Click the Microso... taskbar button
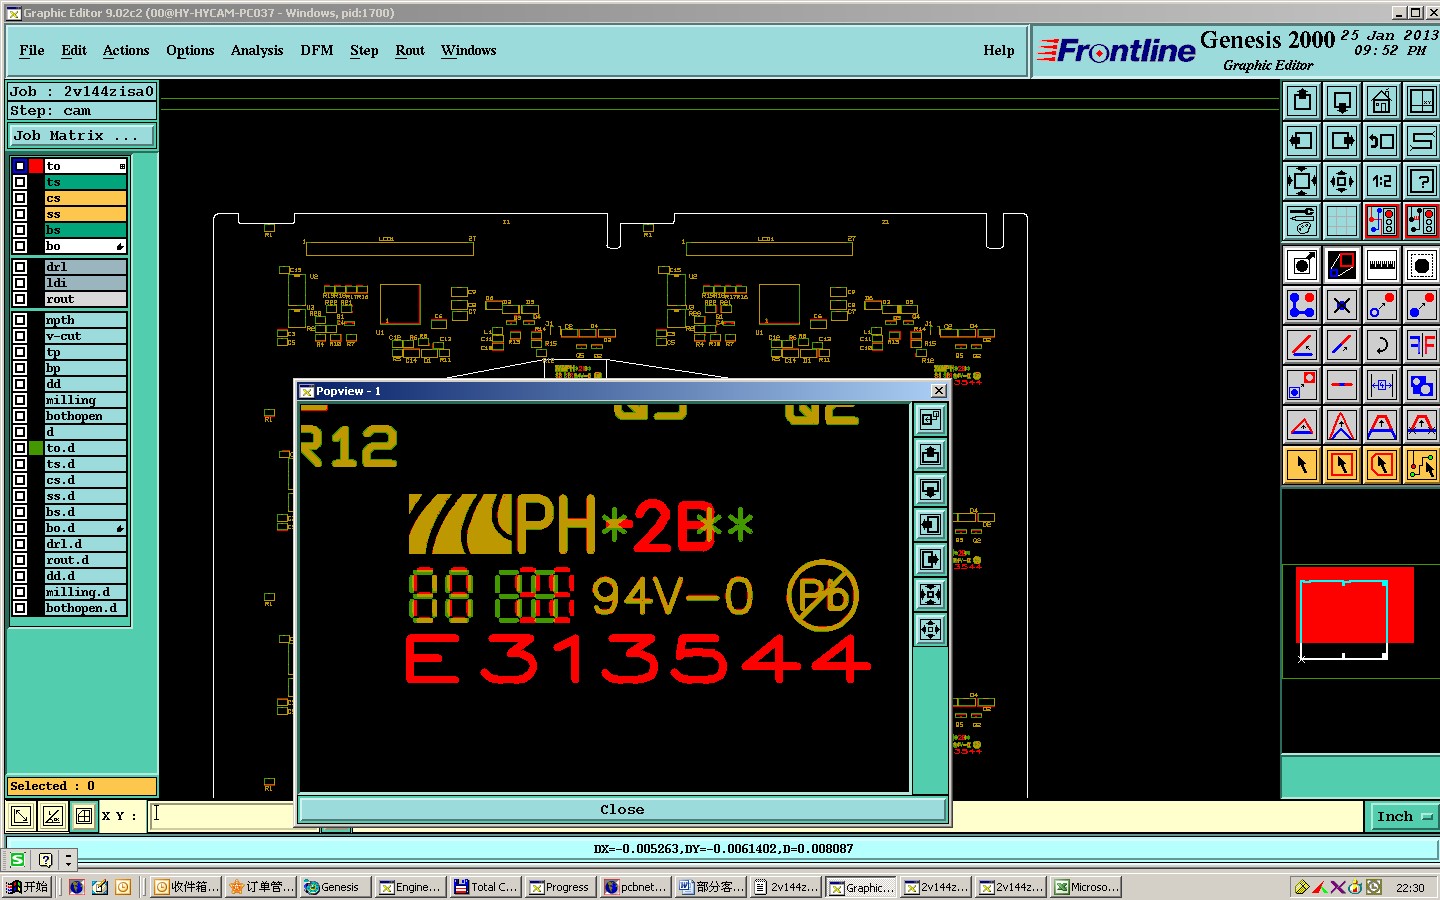 tap(1087, 887)
